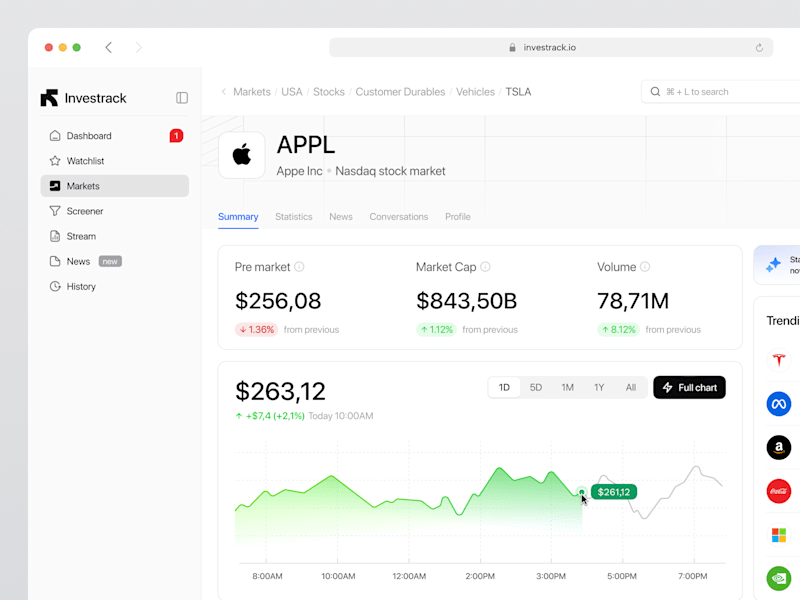The width and height of the screenshot is (800, 600).
Task: Go to Markets breadcrumb
Action: 252,92
